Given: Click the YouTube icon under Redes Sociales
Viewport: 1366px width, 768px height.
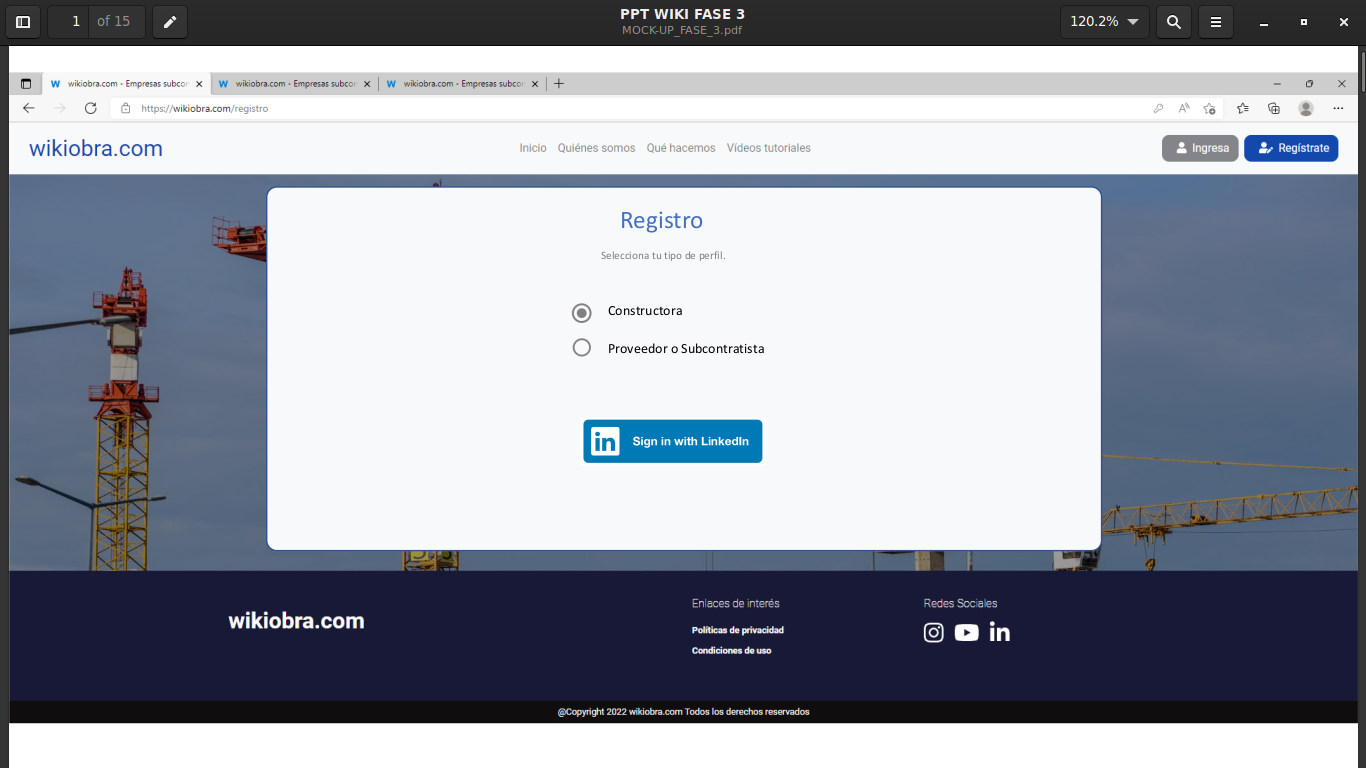Looking at the screenshot, I should pyautogui.click(x=966, y=632).
